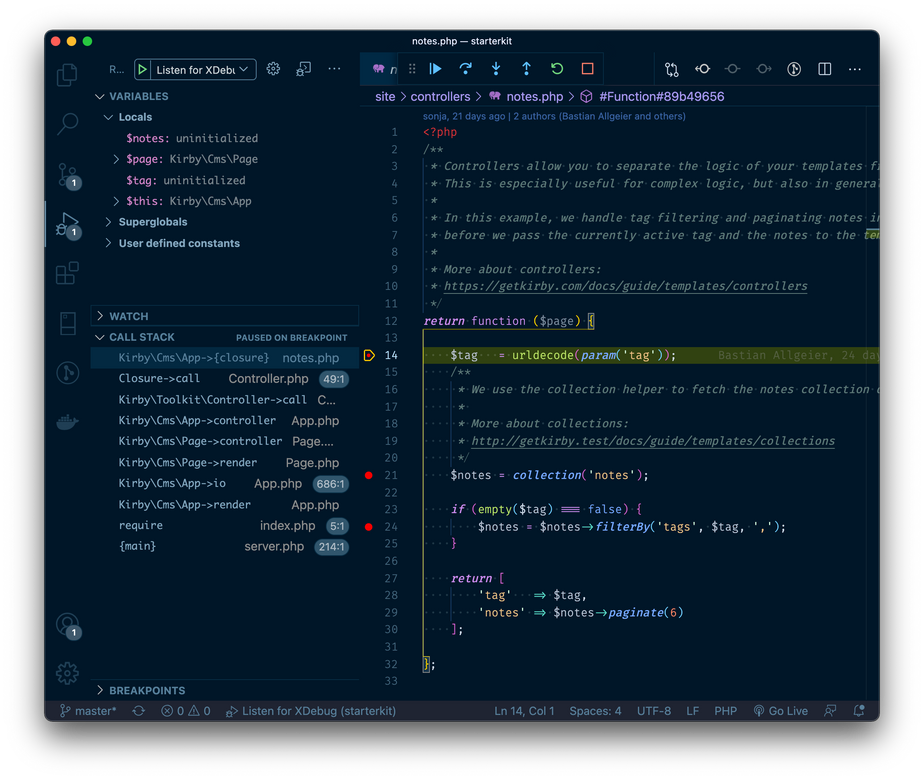Toggle the breakpoint on line 24
The image size is (924, 780).
tap(369, 526)
